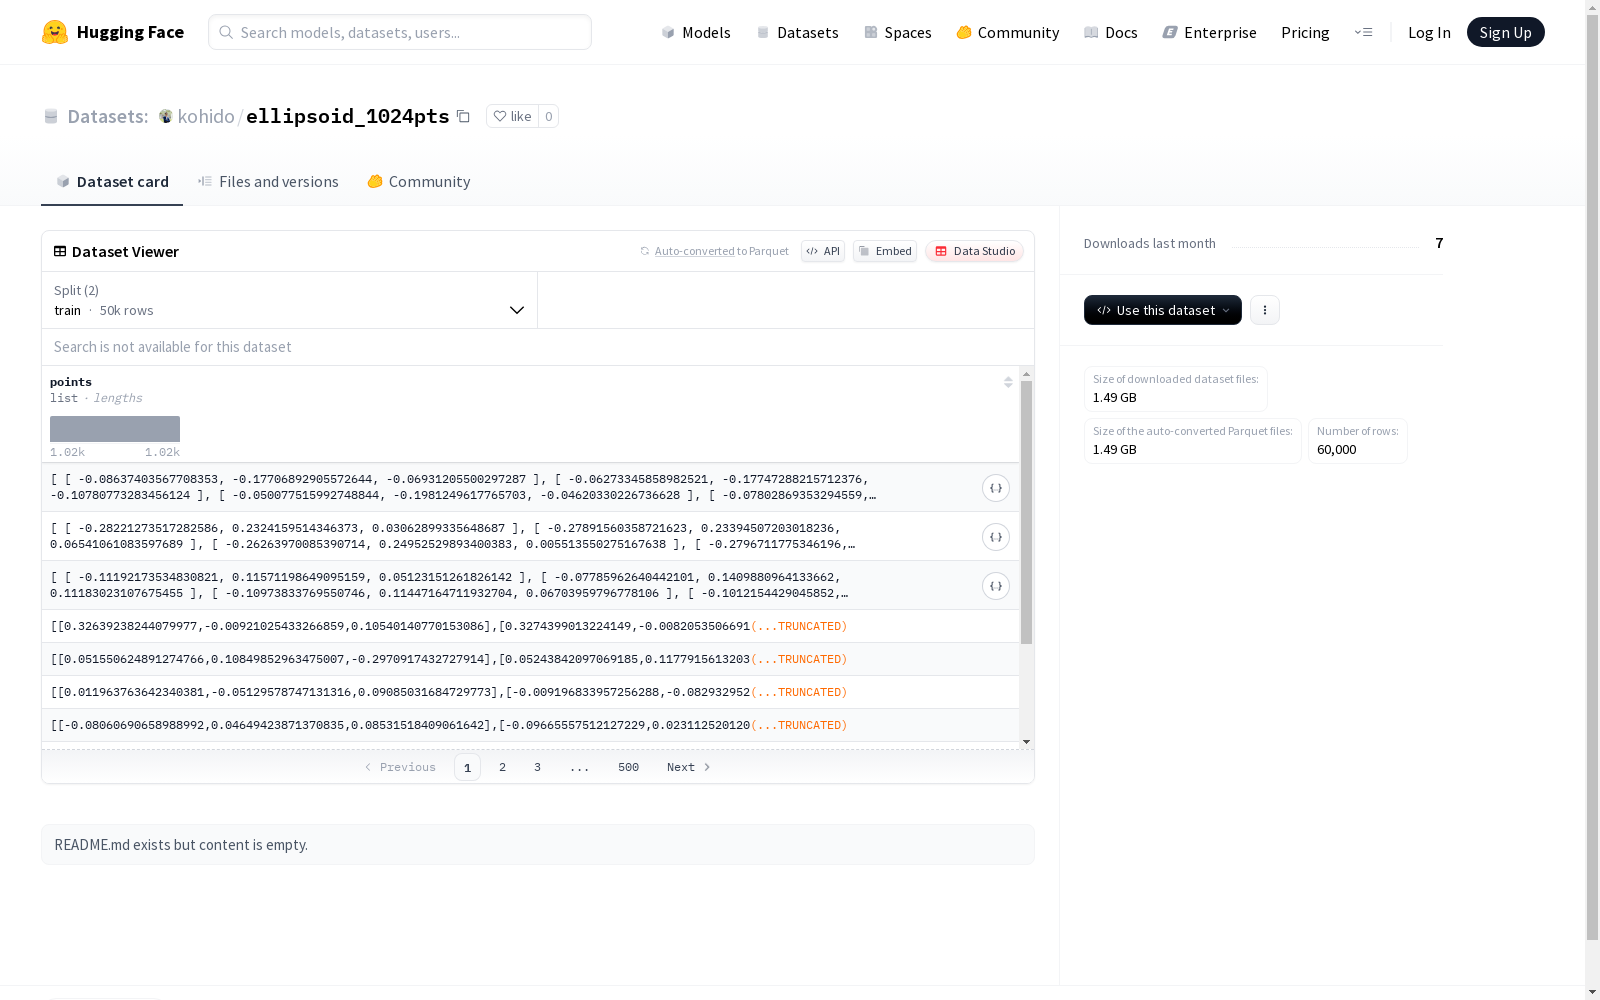Open the kohido user profile link
1600x1000 pixels.
[206, 116]
